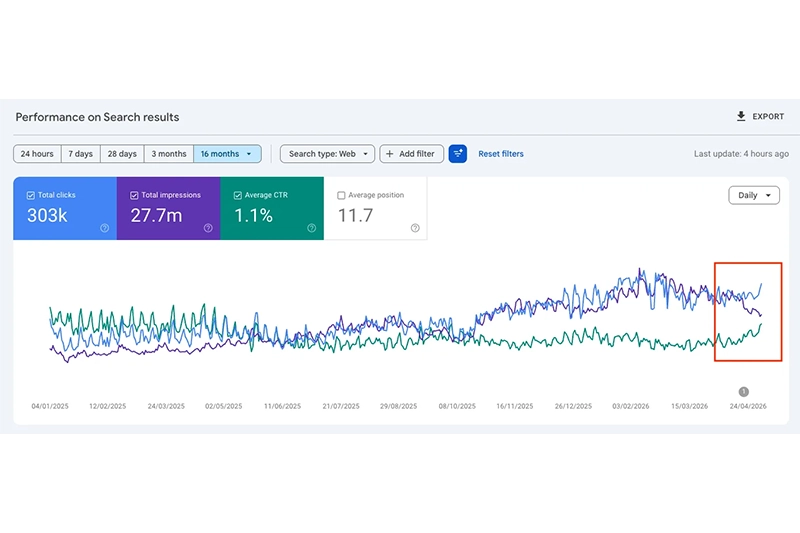
Task: Select the 3 months range tab
Action: point(169,154)
